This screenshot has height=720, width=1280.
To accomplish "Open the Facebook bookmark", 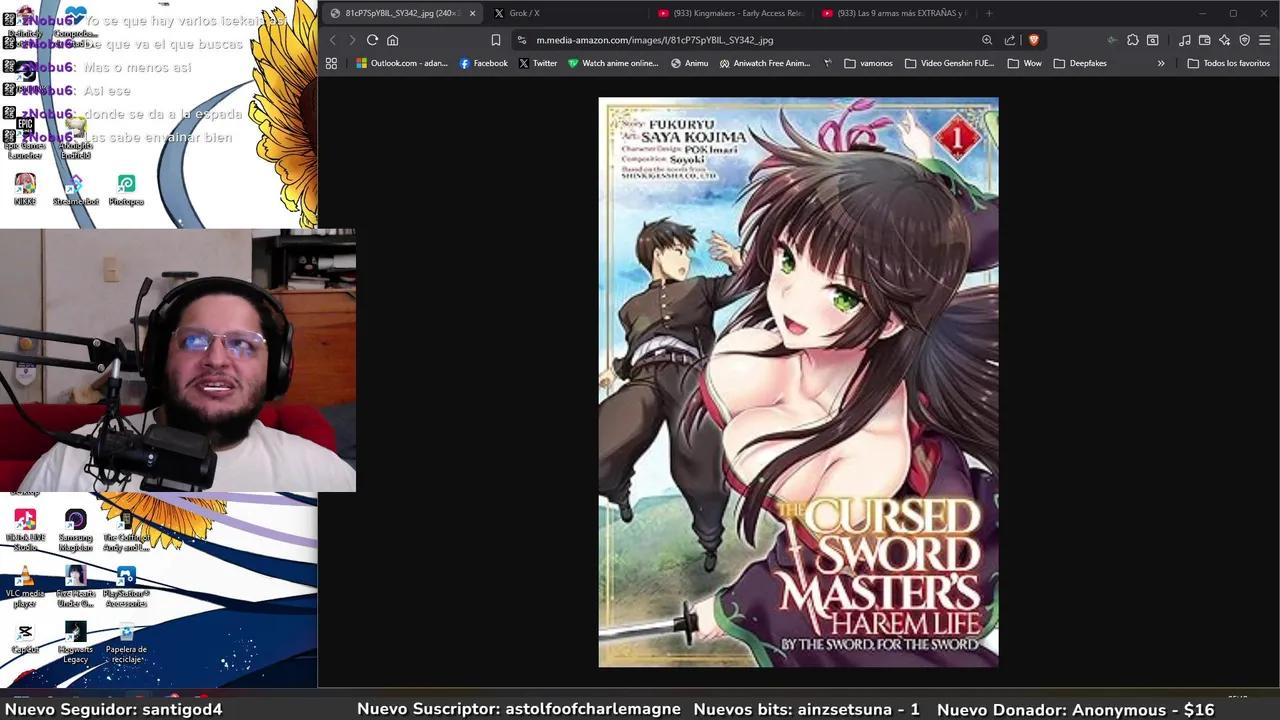I will [x=483, y=63].
